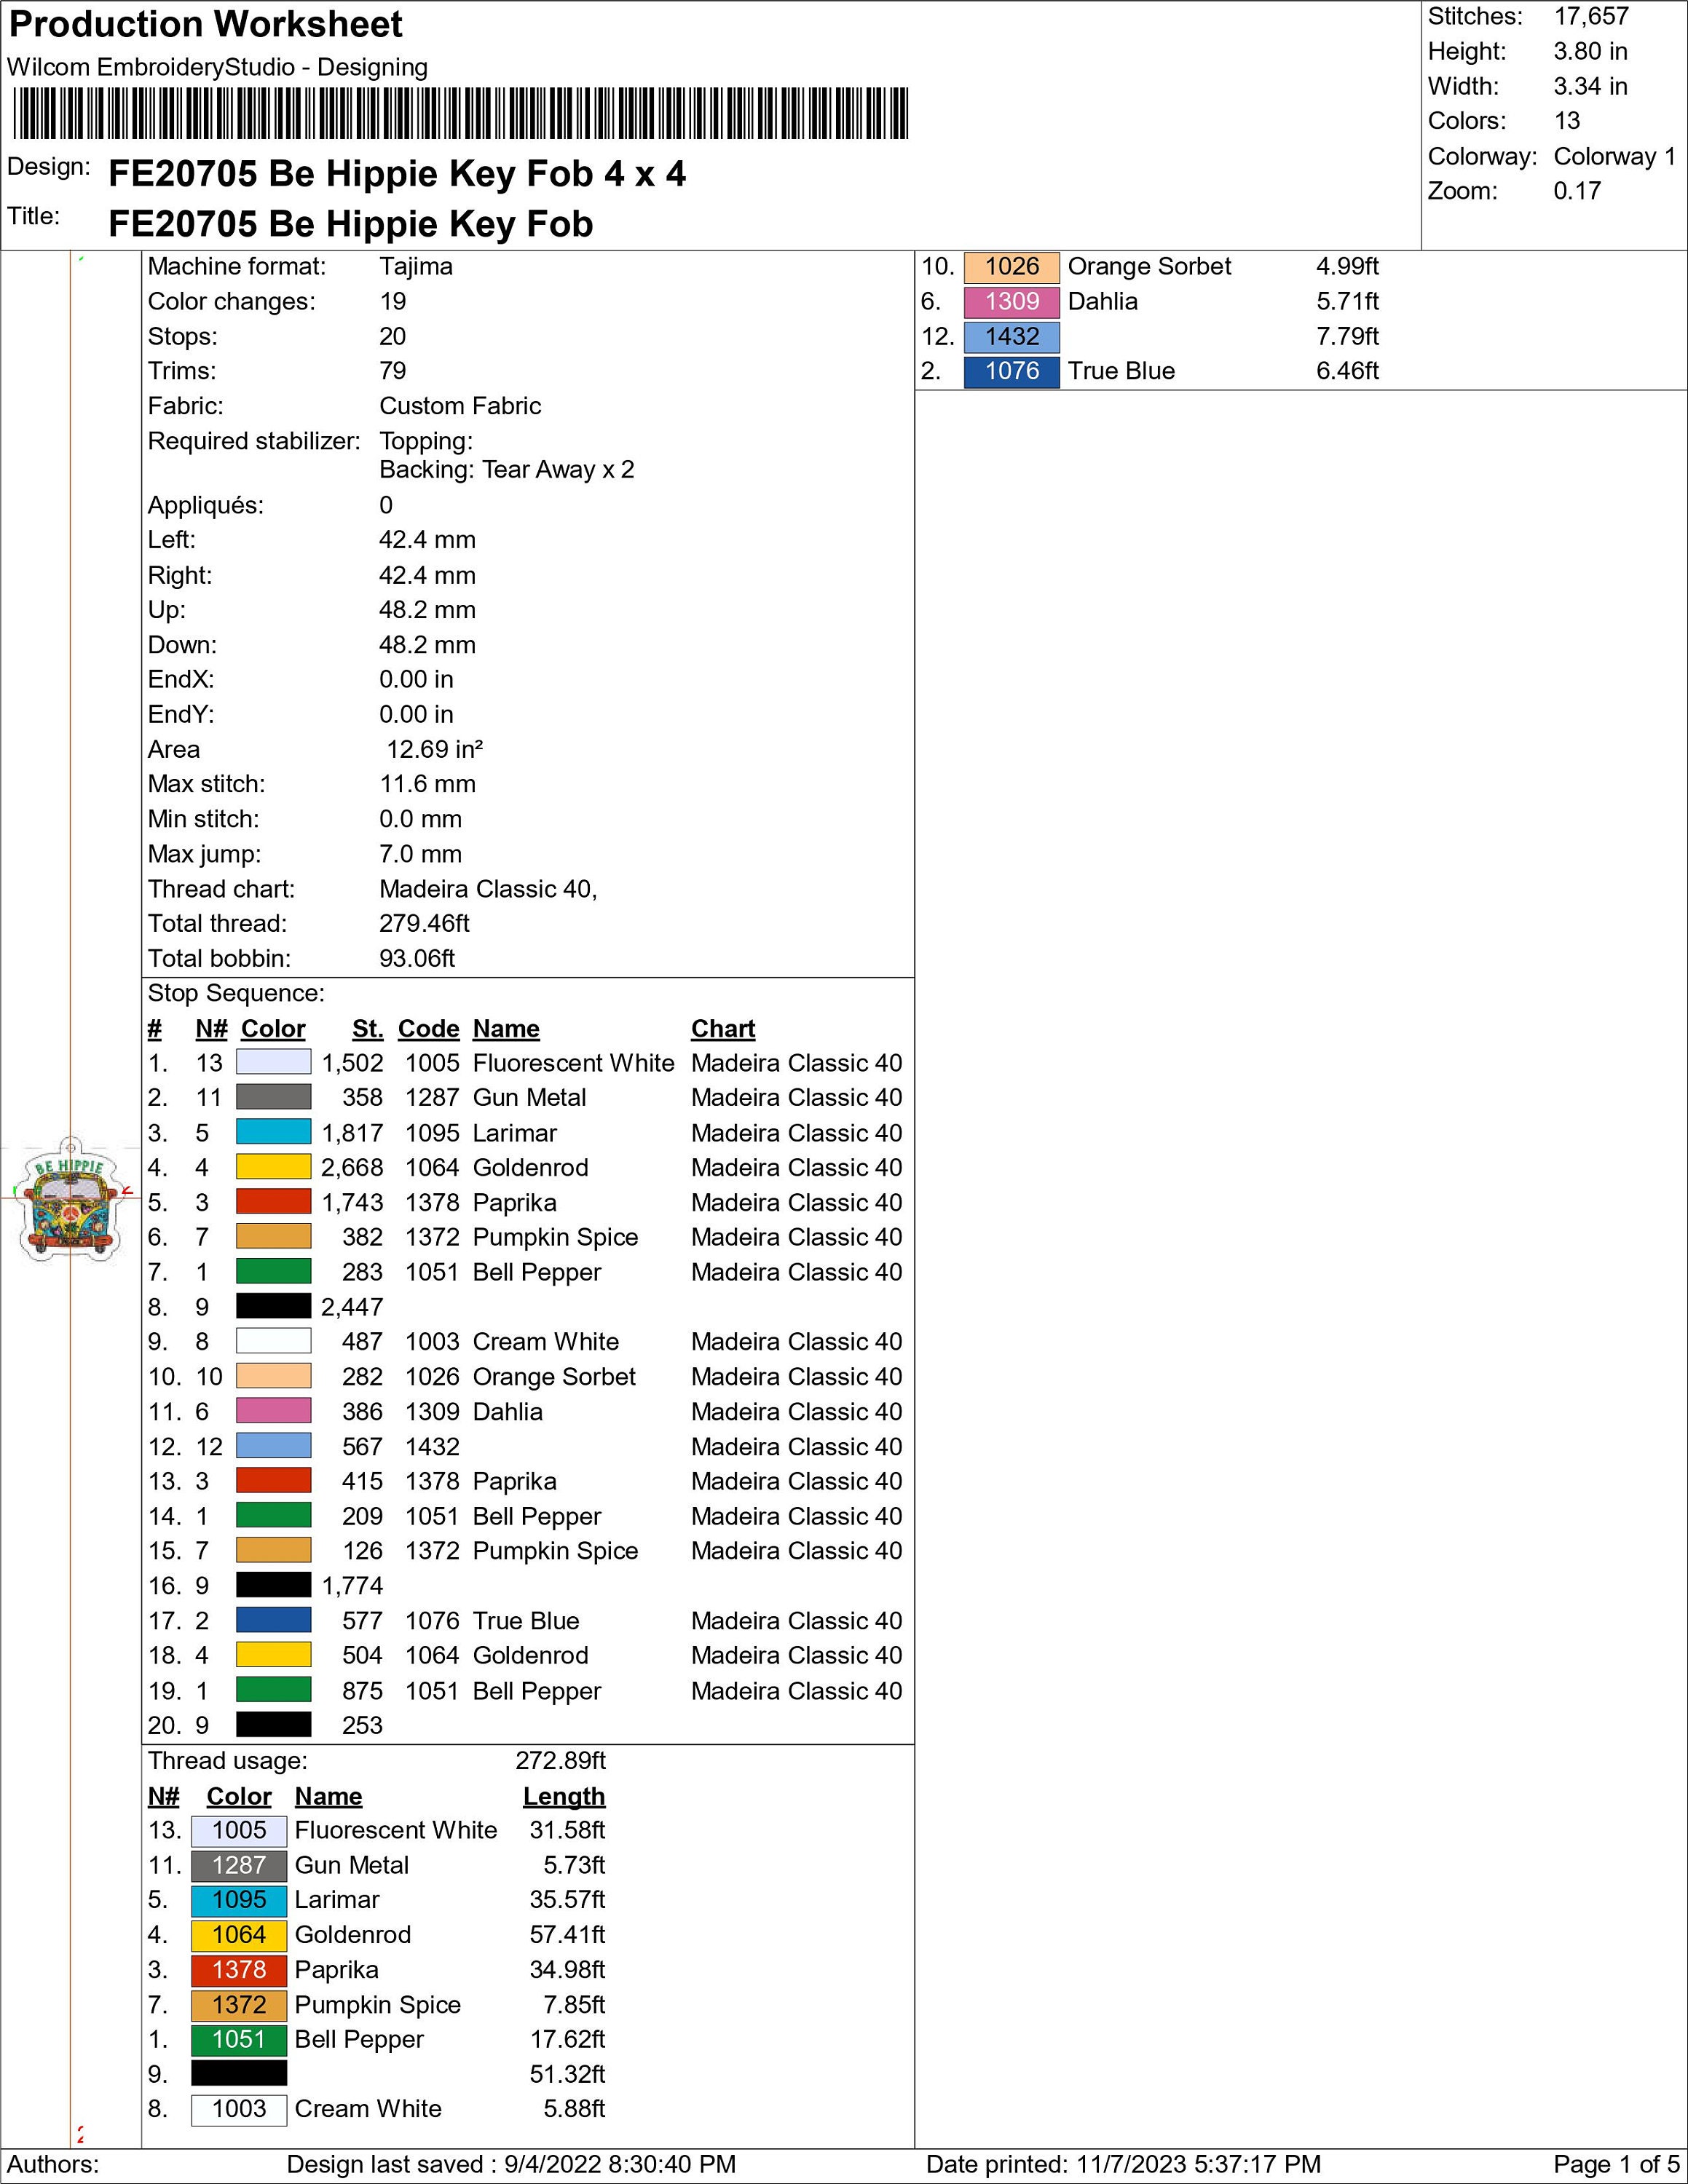Click the stitches value '17,657'
The height and width of the screenshot is (2184, 1688).
[1591, 16]
